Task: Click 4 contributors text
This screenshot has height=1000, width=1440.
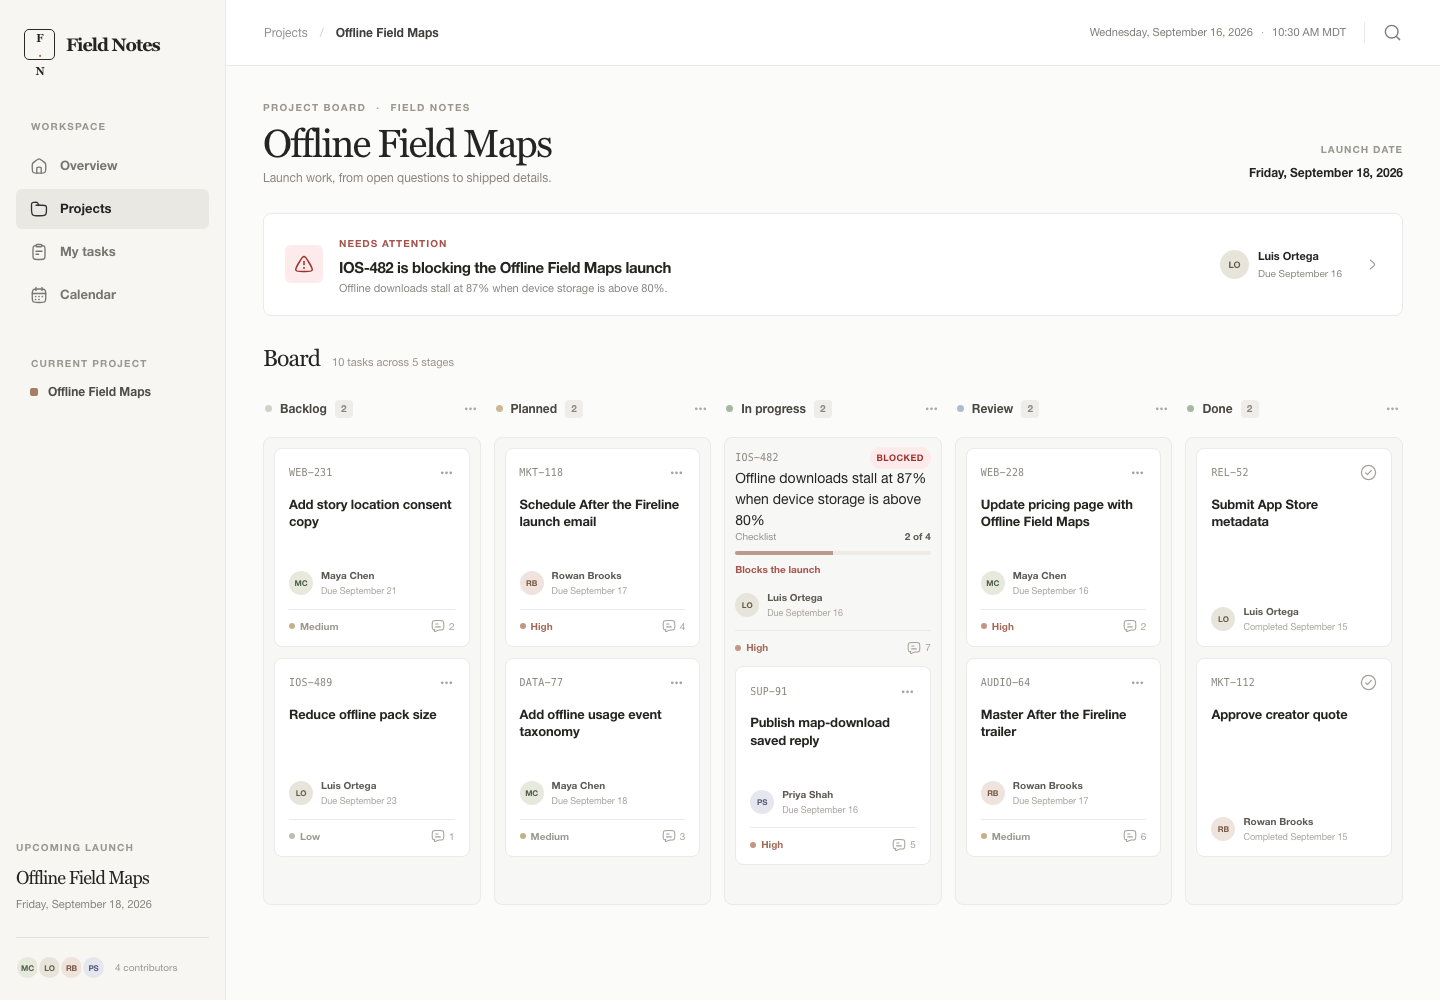Action: (146, 968)
